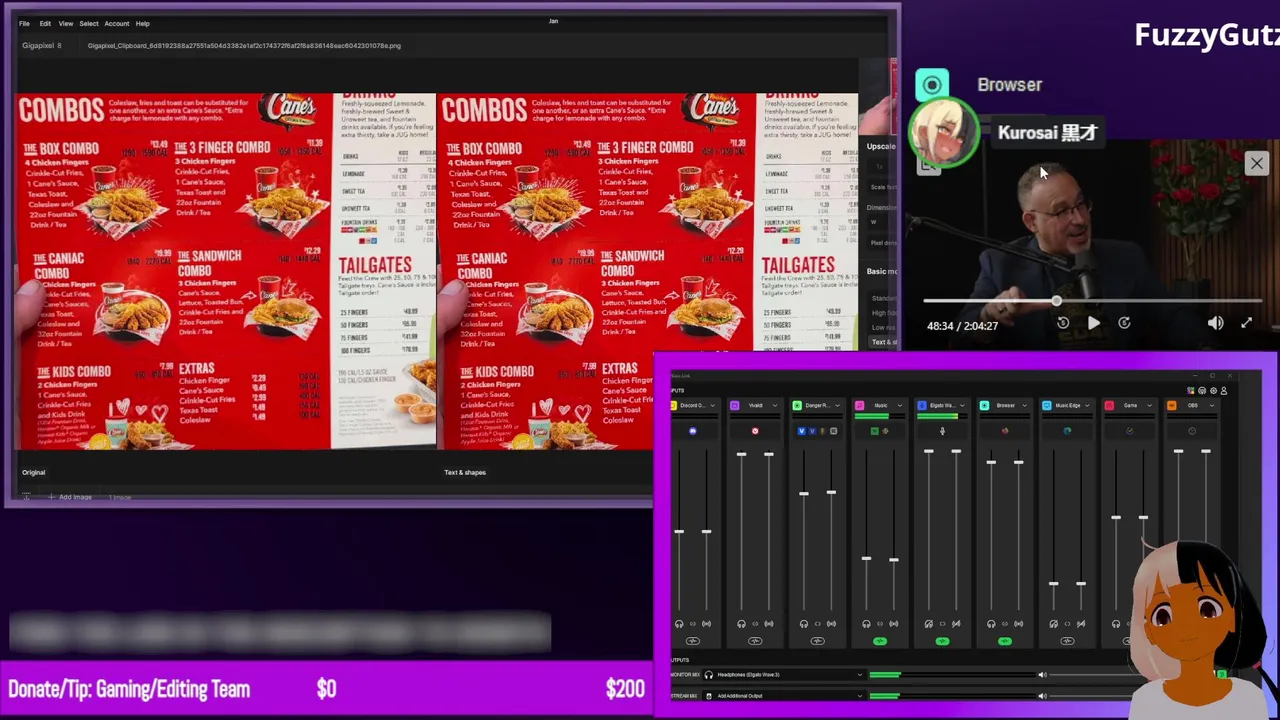Click the pink Music channel icon
This screenshot has height=720, width=1280.
[x=859, y=406]
